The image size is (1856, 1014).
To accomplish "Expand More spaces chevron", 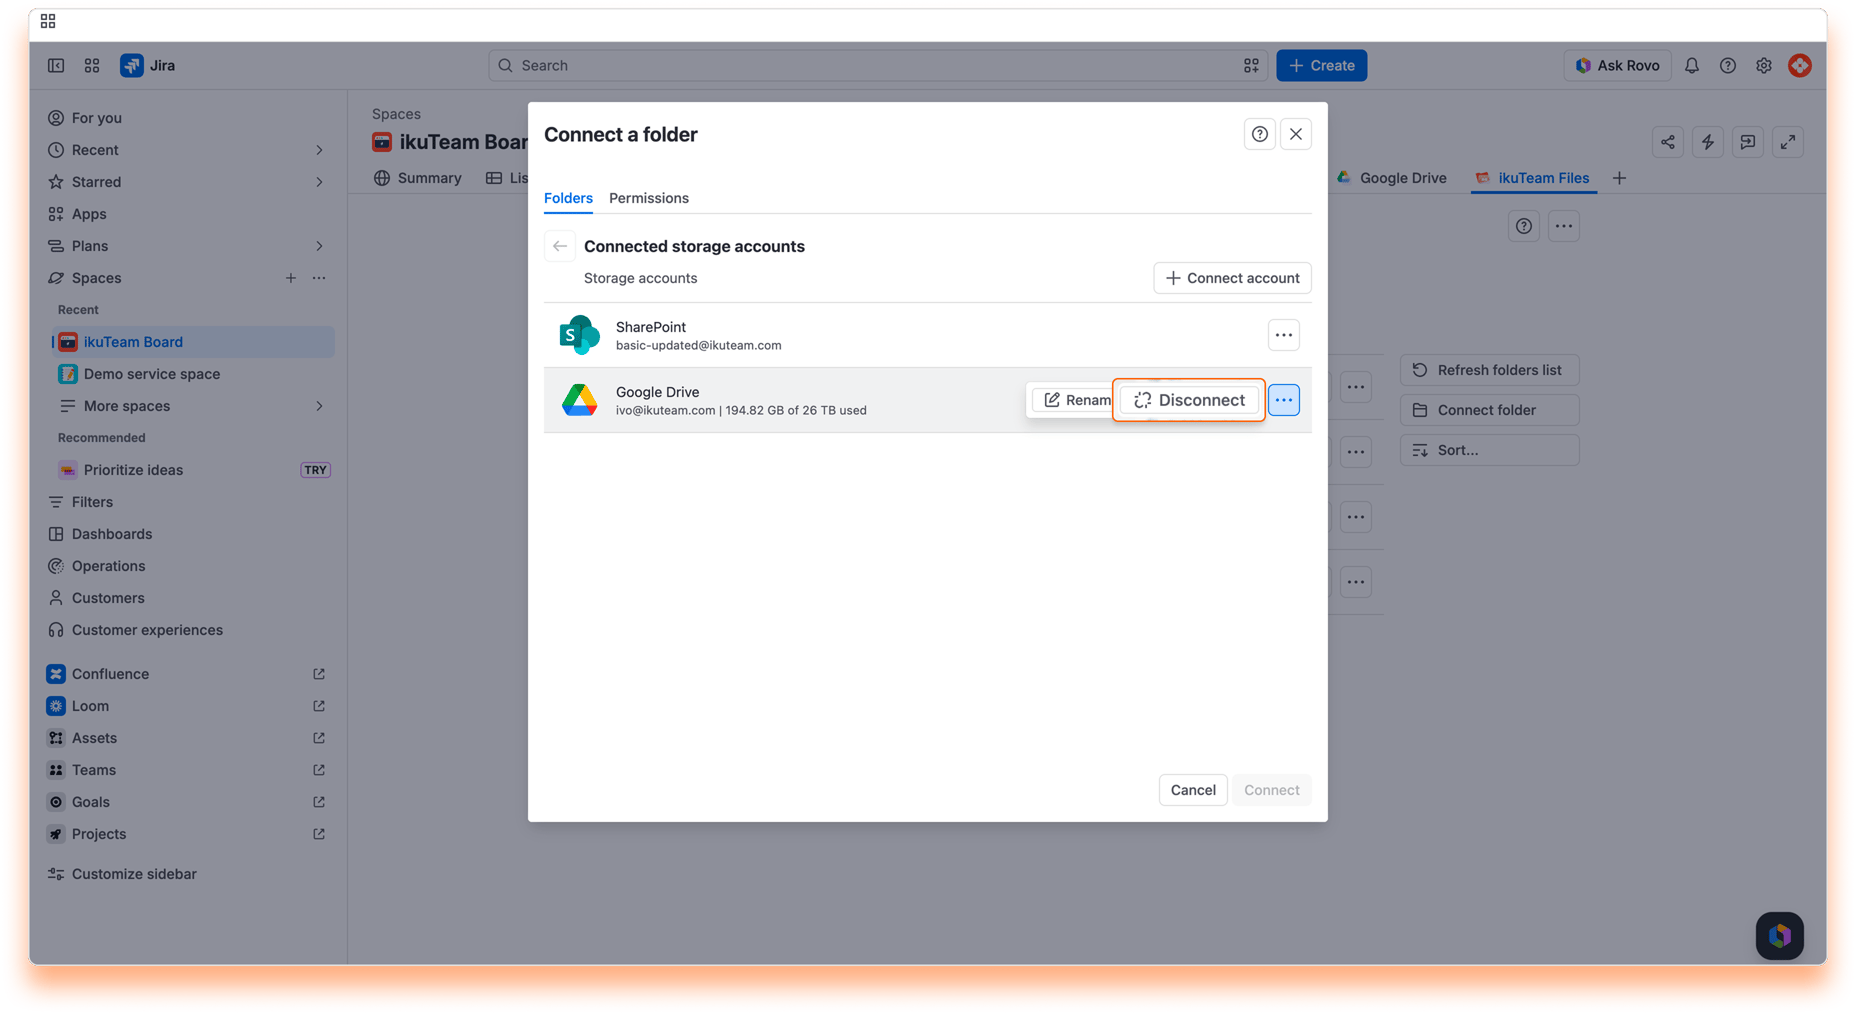I will [x=319, y=406].
